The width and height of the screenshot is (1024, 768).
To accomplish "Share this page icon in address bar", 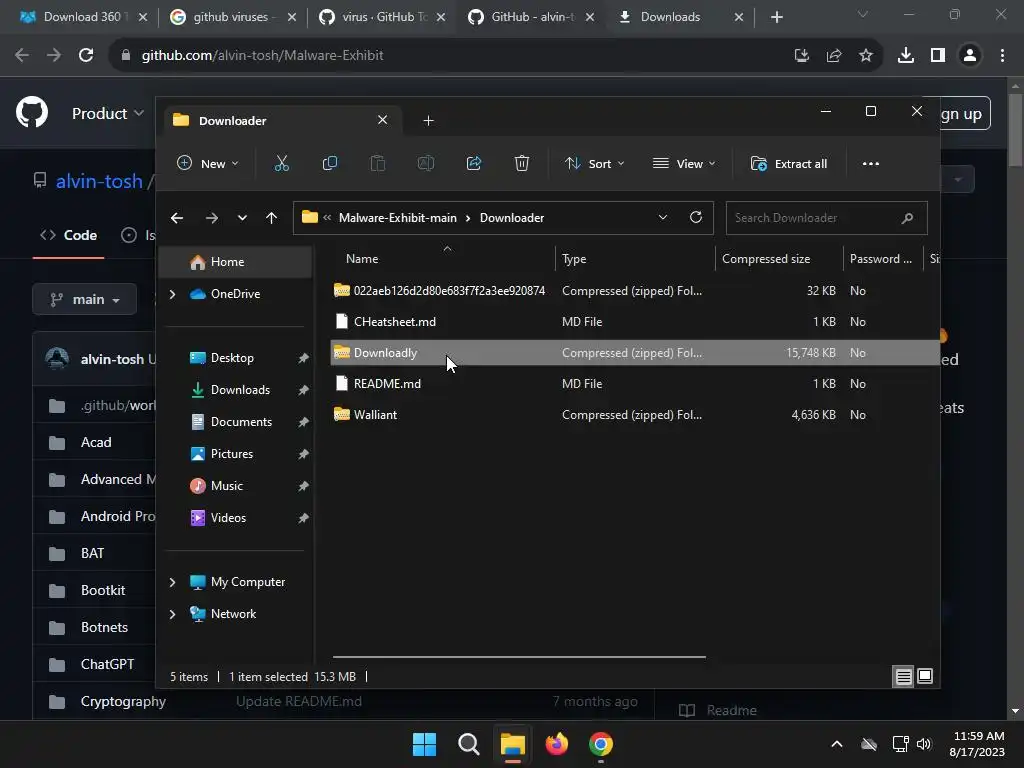I will [x=834, y=56].
